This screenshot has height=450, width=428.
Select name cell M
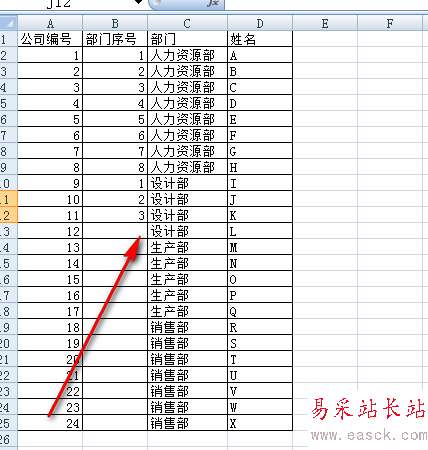[260, 247]
